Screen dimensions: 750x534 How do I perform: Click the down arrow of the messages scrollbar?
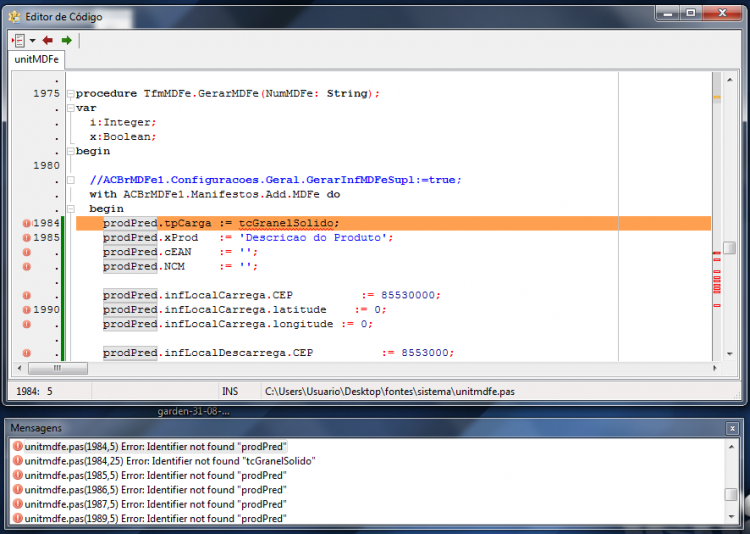coord(731,516)
